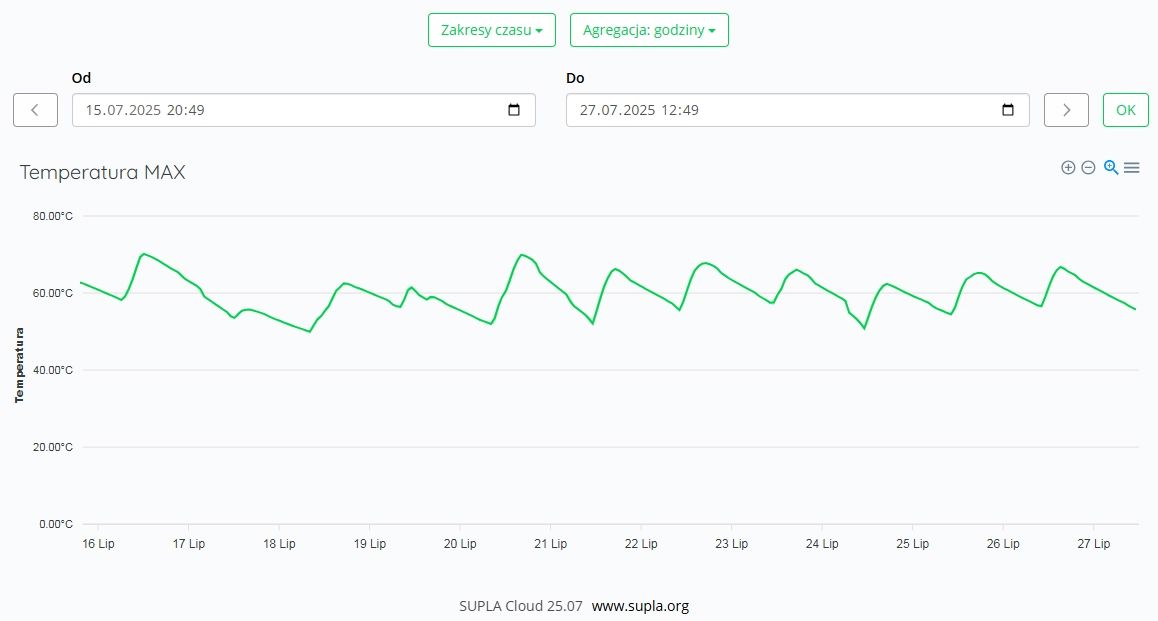Open calendar picker in Od field
Image resolution: width=1158 pixels, height=621 pixels.
pos(514,110)
